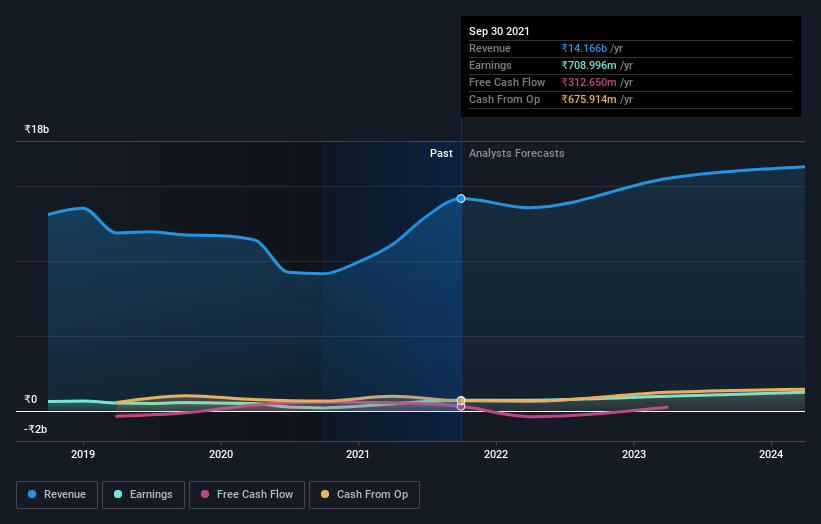Click the tooltip date 'Sep 30 2021'
The height and width of the screenshot is (524, 821).
pyautogui.click(x=499, y=31)
